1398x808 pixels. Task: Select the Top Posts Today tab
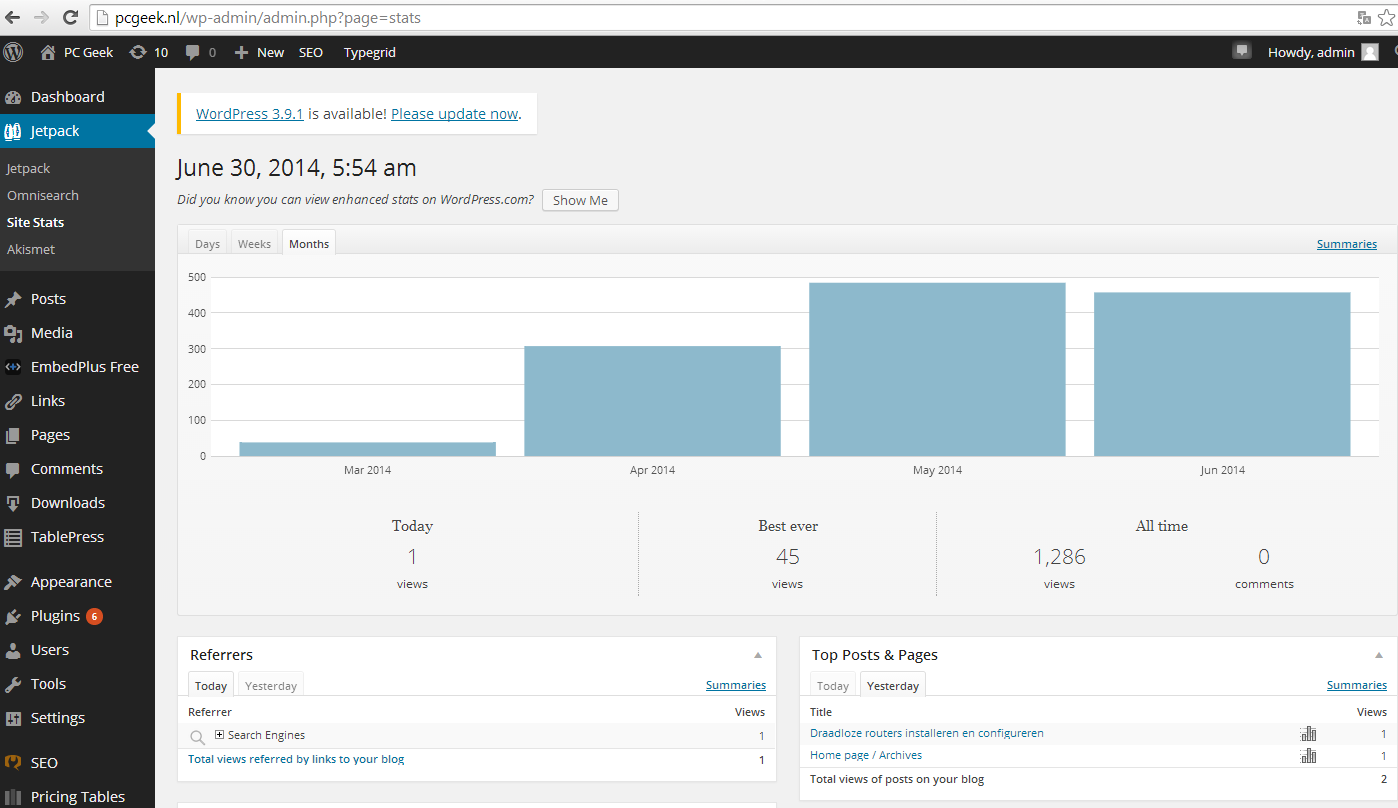833,685
